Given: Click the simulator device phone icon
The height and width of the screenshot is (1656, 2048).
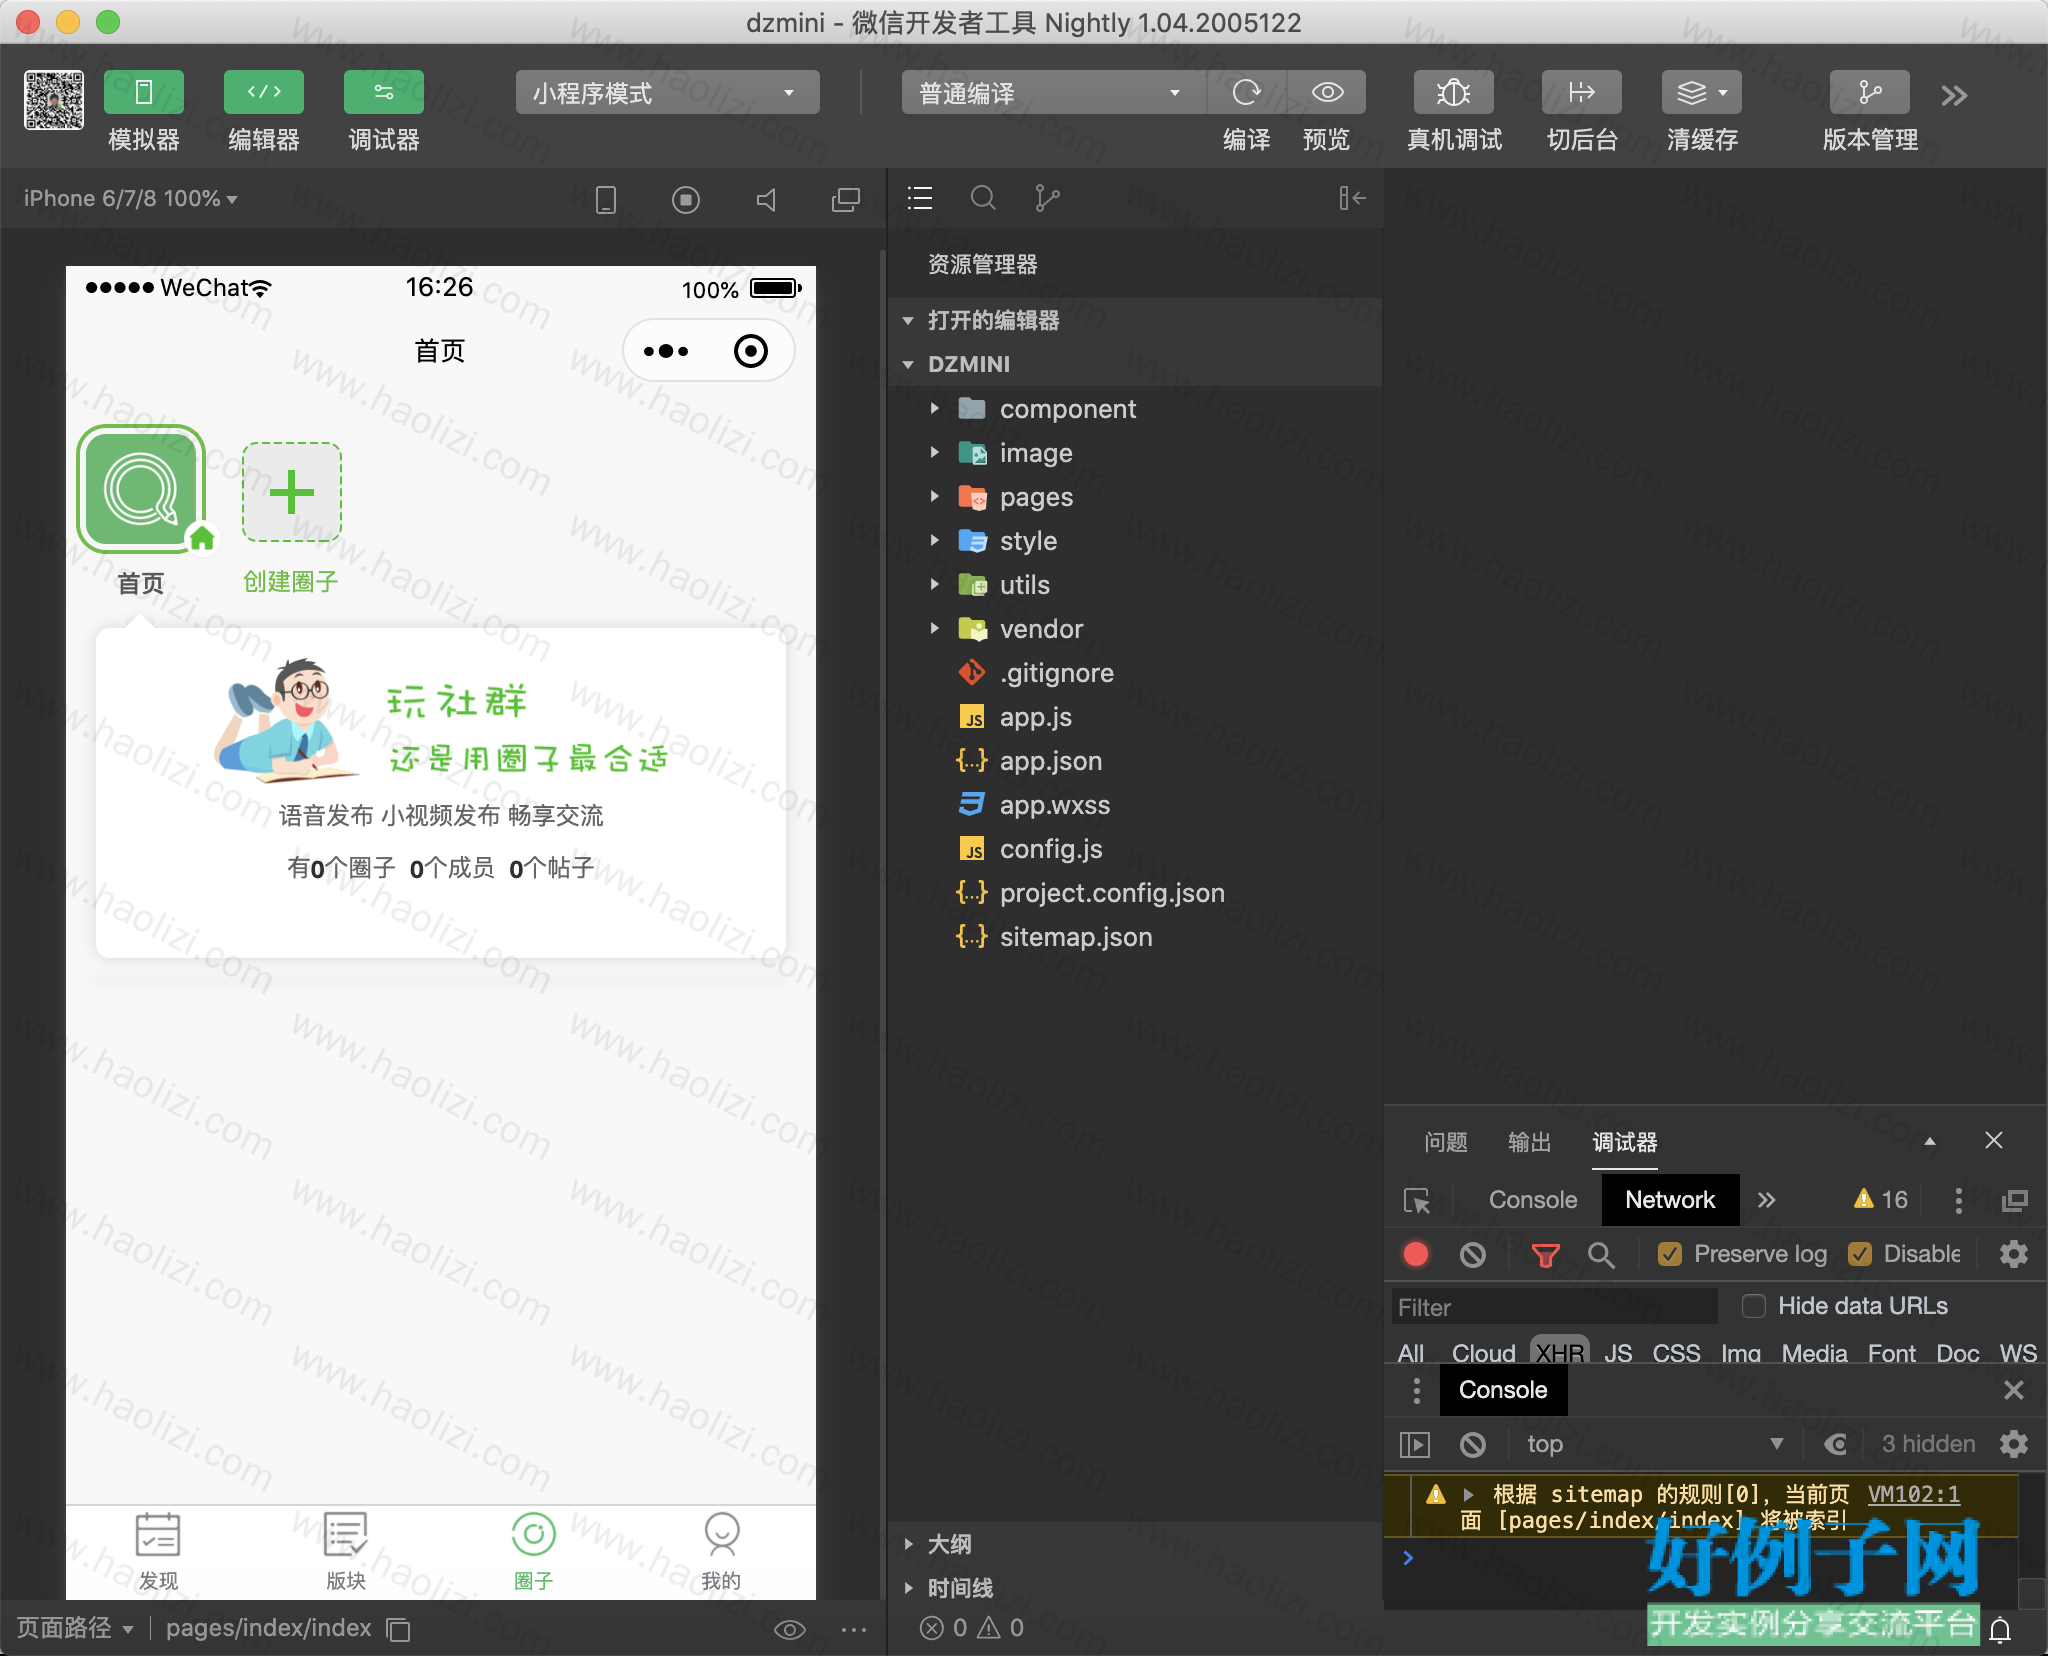Looking at the screenshot, I should click(605, 200).
